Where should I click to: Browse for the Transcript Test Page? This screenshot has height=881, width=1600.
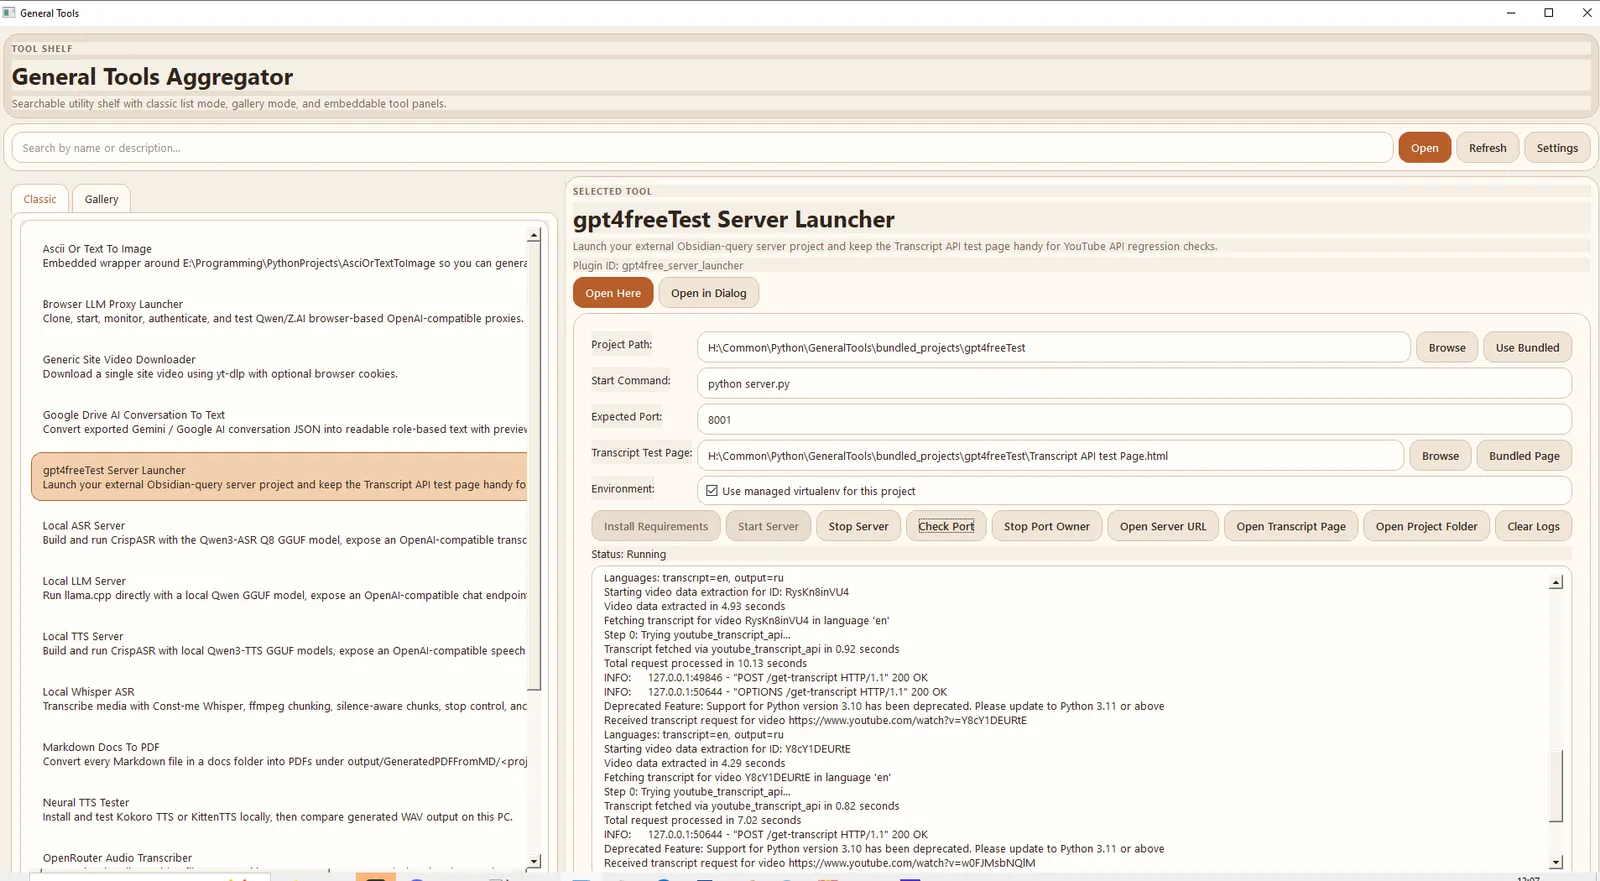1440,456
